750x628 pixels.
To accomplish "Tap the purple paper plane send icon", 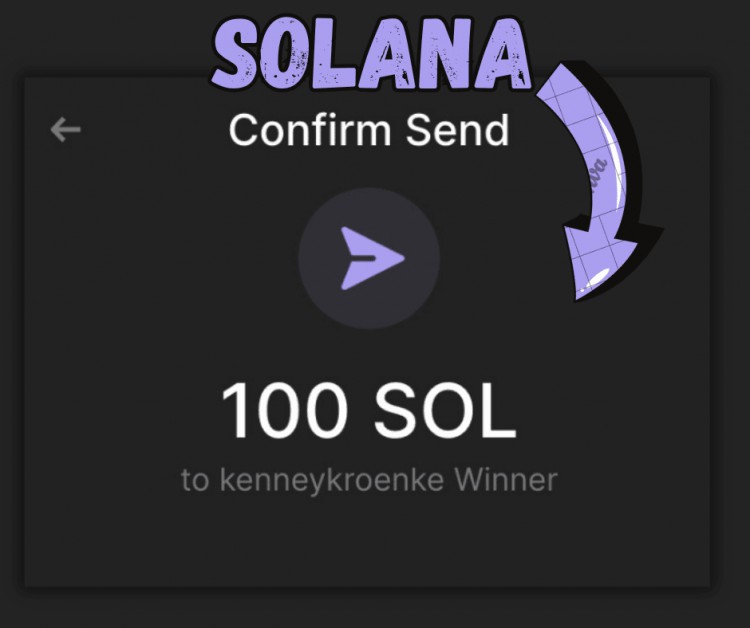I will pyautogui.click(x=372, y=258).
